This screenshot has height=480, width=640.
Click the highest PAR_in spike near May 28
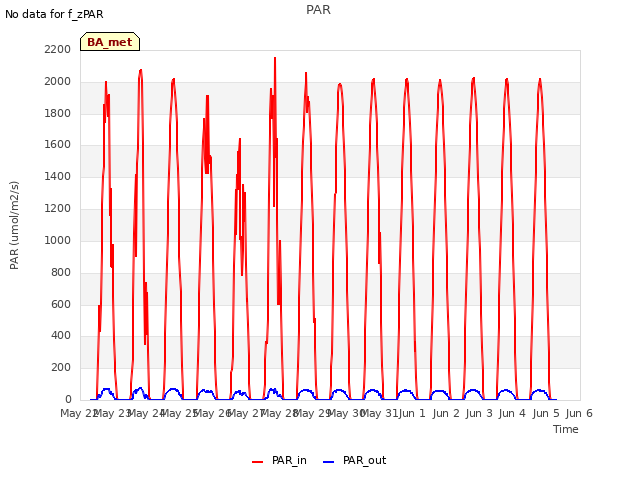(x=275, y=58)
